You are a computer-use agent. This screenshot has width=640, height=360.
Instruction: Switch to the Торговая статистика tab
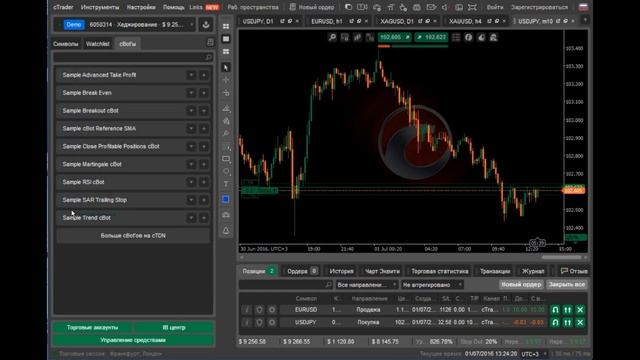tap(440, 271)
